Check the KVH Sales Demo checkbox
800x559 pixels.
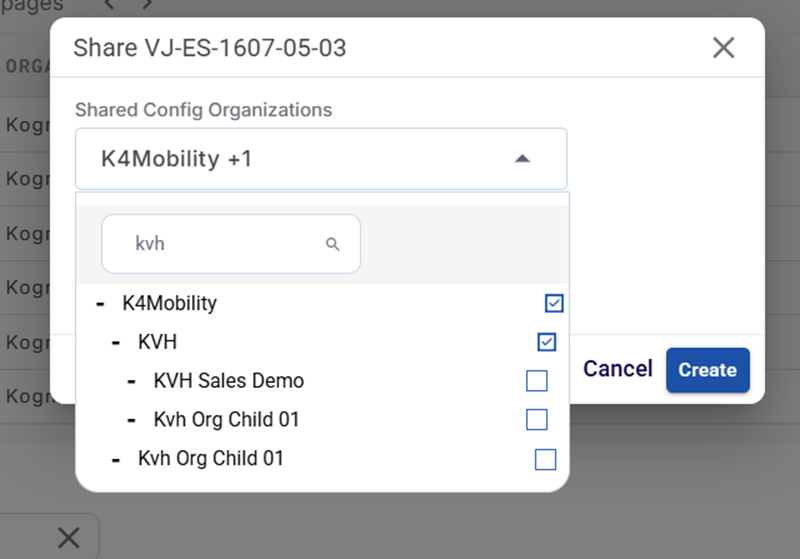537,381
